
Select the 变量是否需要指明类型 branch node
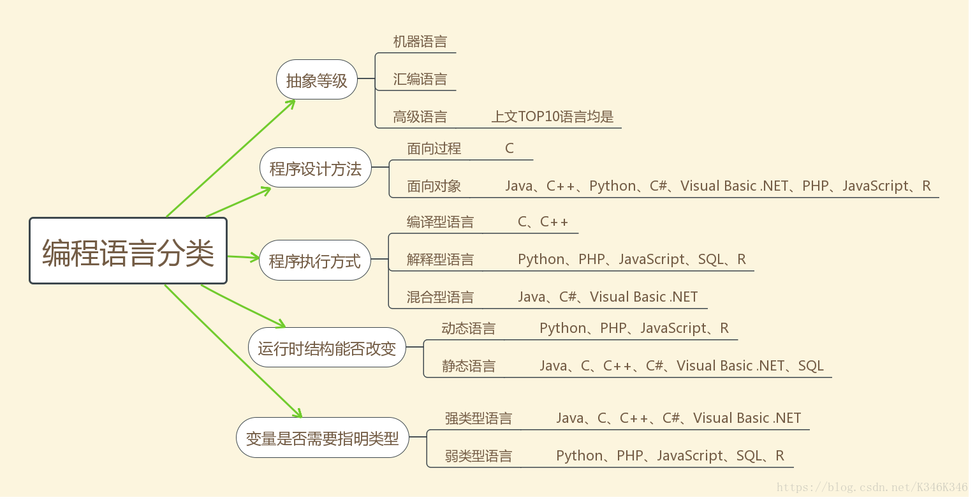(322, 438)
